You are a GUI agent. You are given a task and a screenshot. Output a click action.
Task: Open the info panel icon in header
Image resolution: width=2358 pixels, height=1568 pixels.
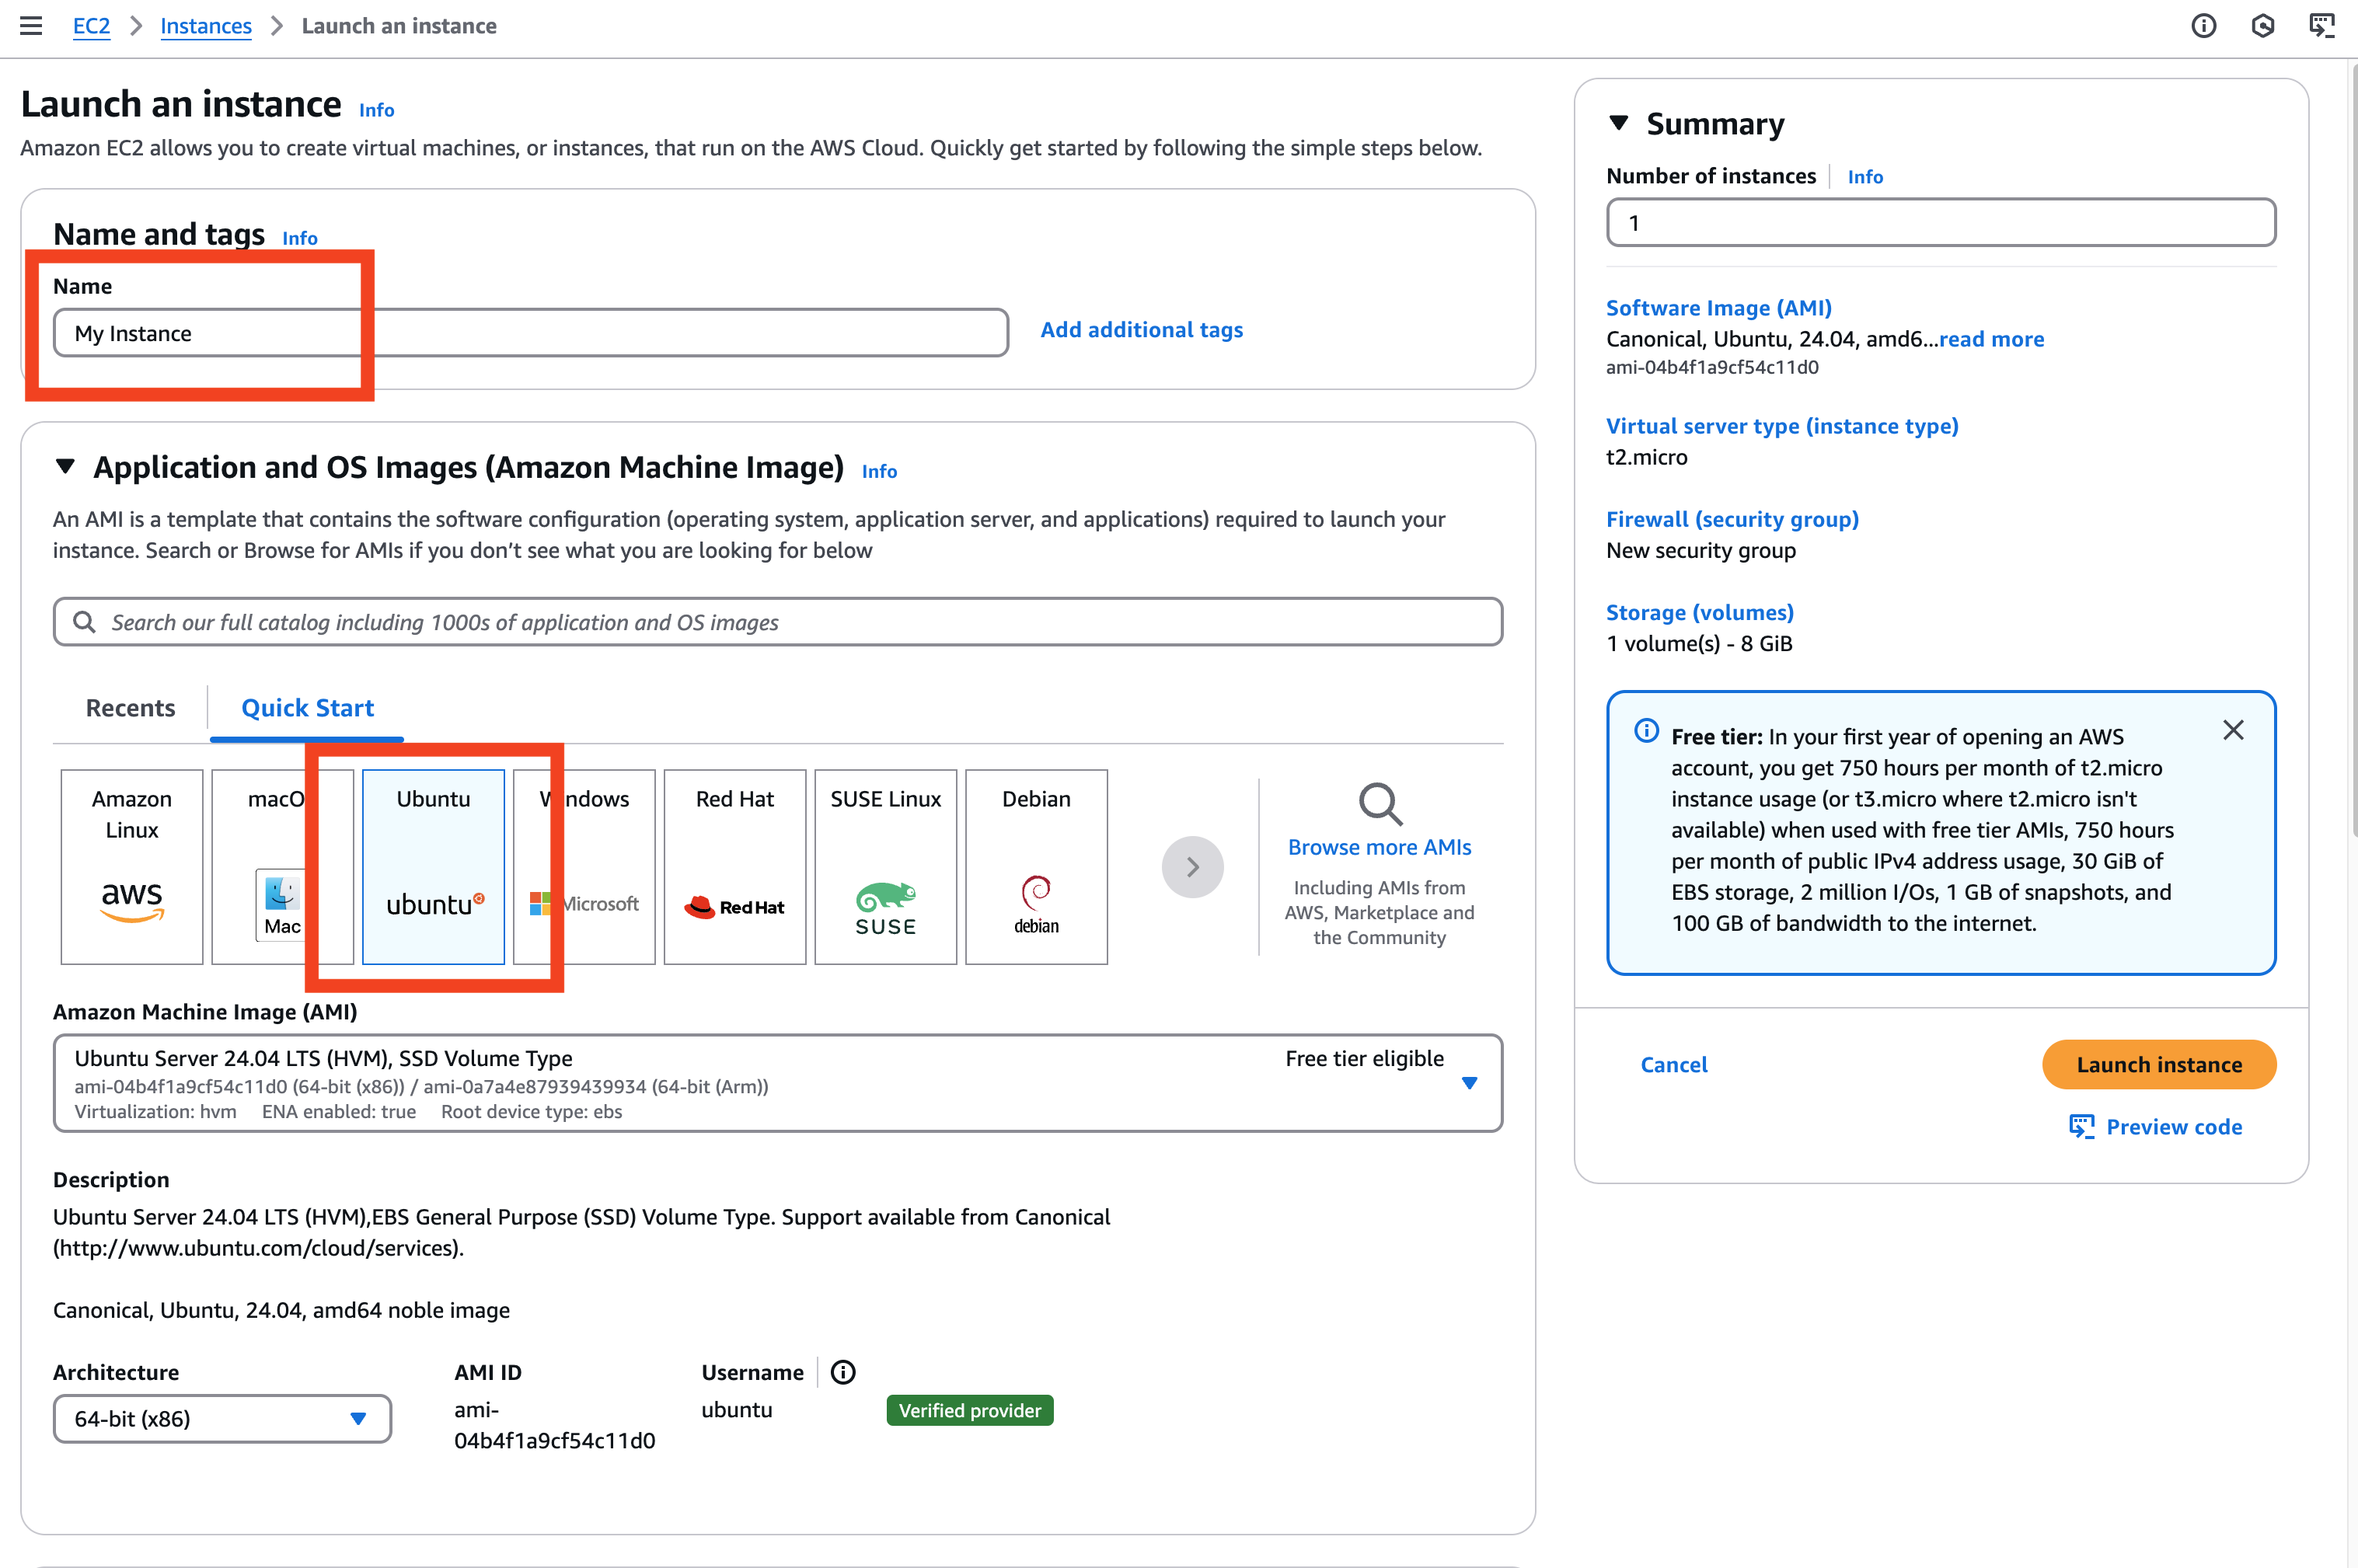point(2203,26)
